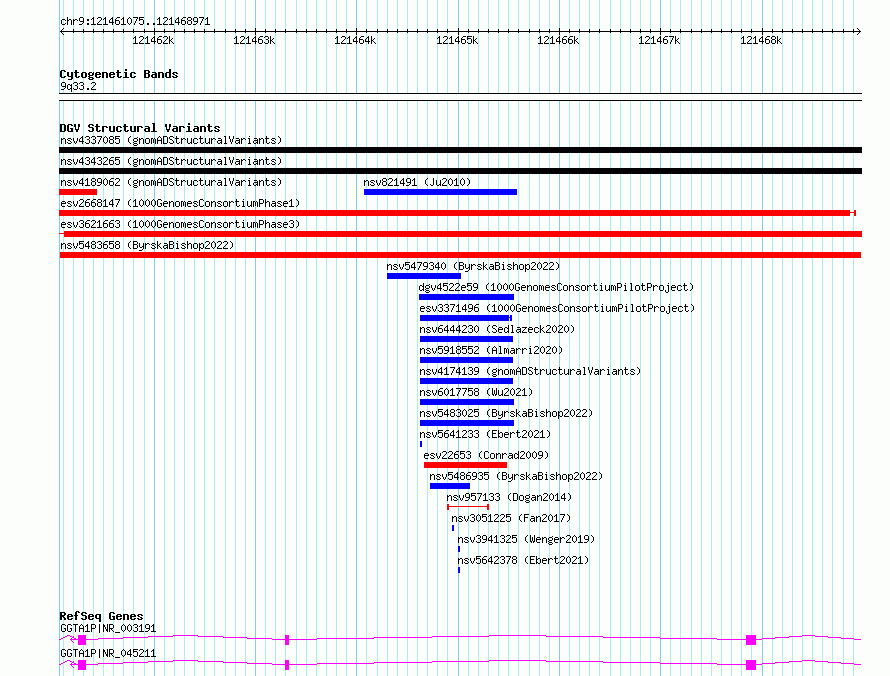Click the 121467k ruler mark
The height and width of the screenshot is (676, 890).
[x=660, y=40]
